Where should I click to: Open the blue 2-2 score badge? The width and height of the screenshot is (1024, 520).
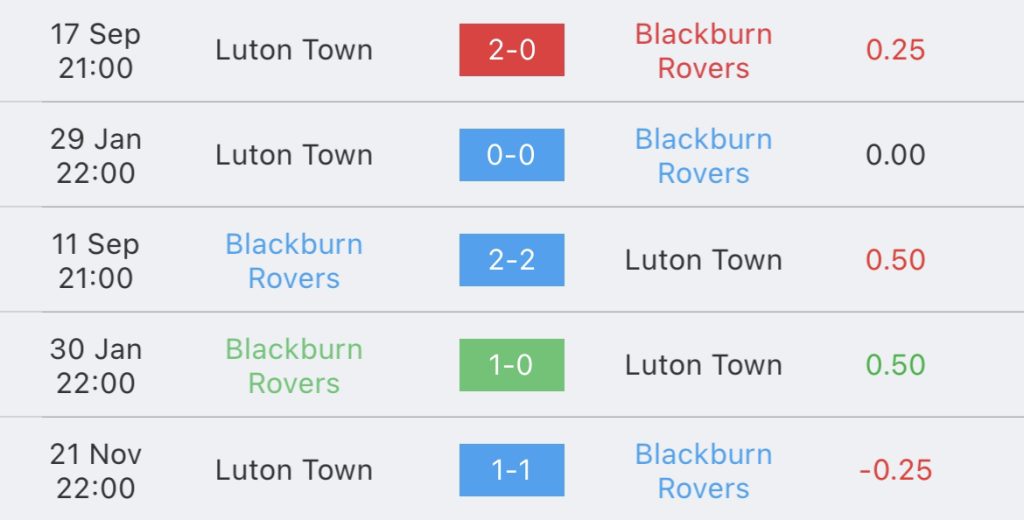tap(511, 260)
